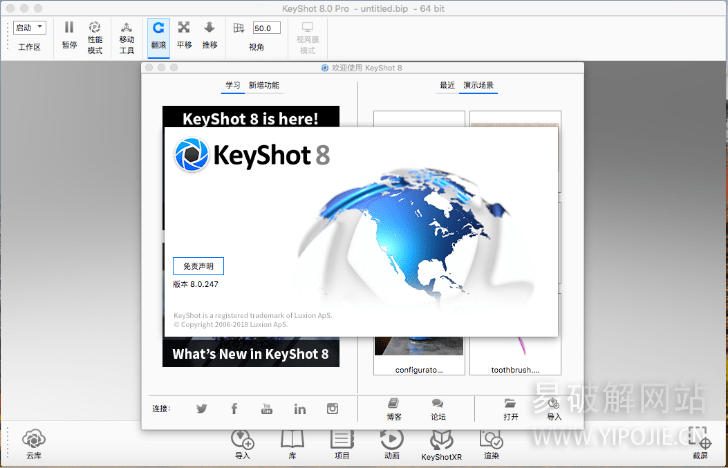
Task: Click the KeyShot 8 is here banner
Action: tap(251, 117)
